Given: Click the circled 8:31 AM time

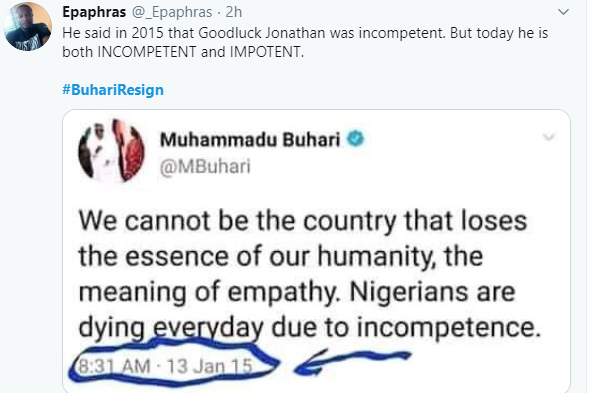Looking at the screenshot, I should (114, 366).
